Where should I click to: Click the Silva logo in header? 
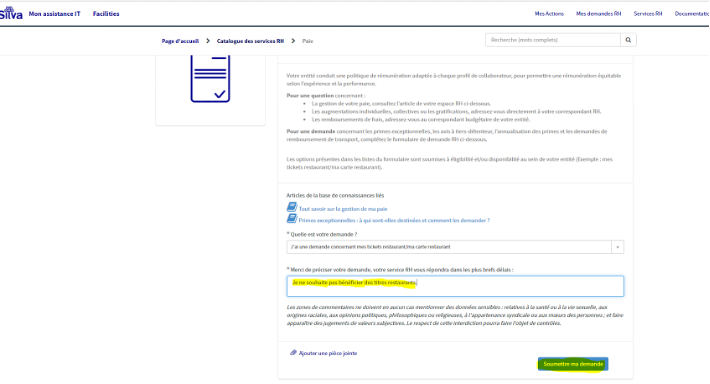click(11, 13)
